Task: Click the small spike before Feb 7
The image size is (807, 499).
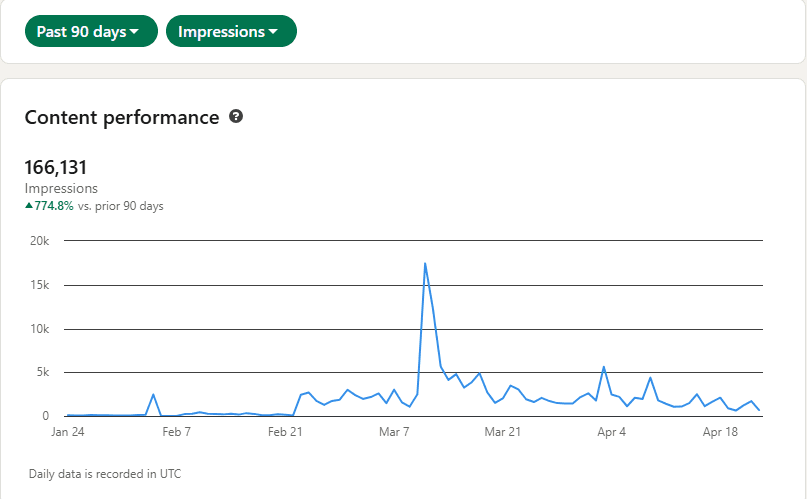Action: (153, 395)
